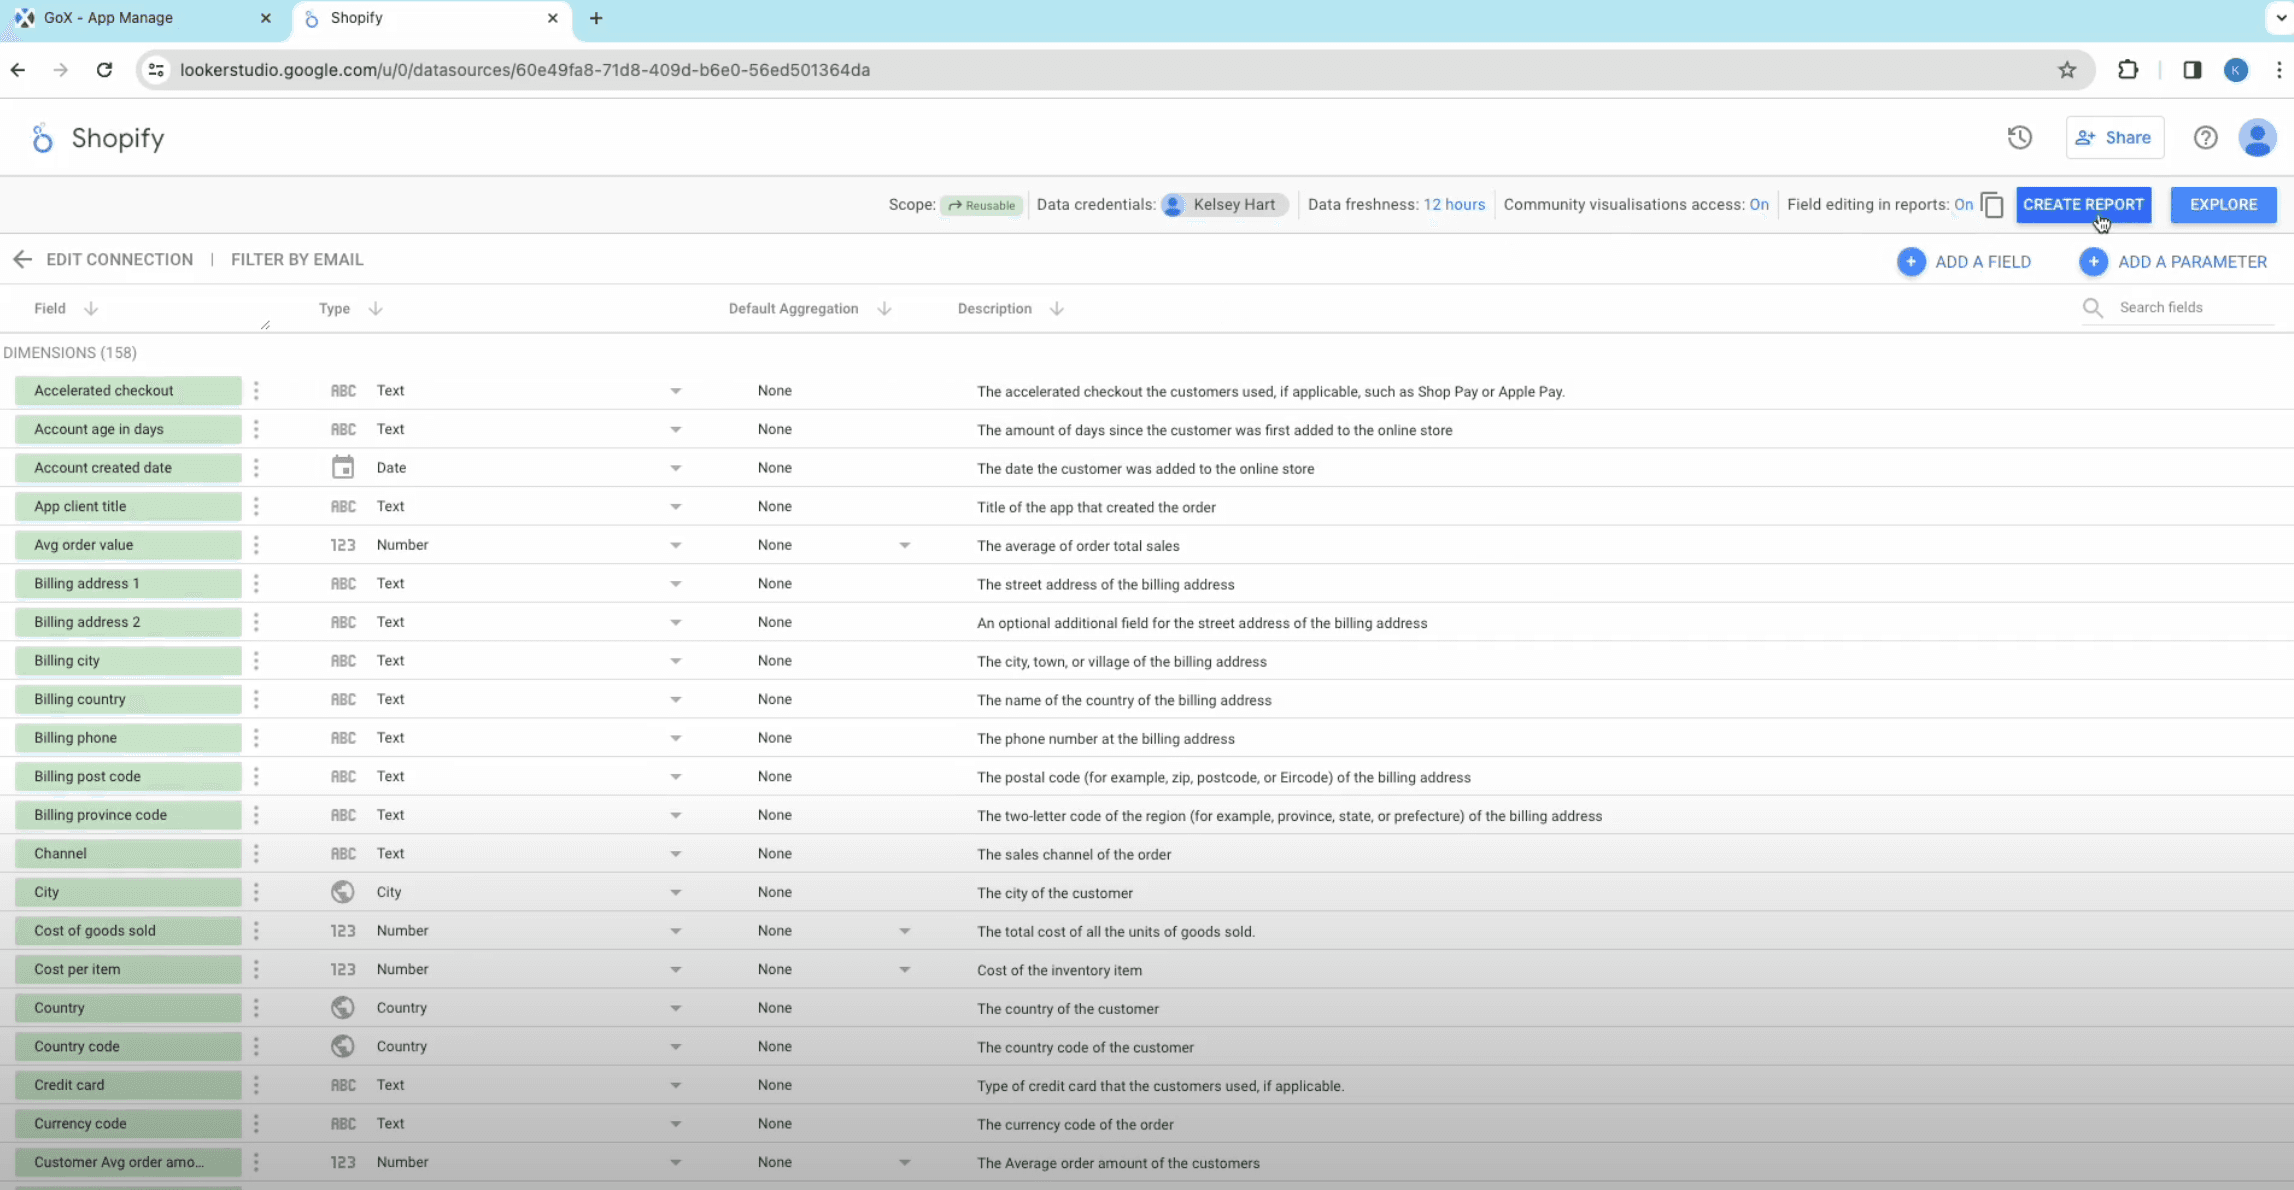
Task: Expand aggregation dropdown for Cost of goods sold
Action: point(904,931)
